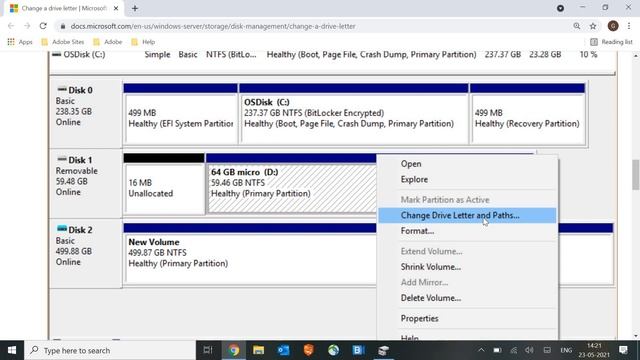Choose Shrink Volume in the context menu
The width and height of the screenshot is (640, 360).
(467, 267)
